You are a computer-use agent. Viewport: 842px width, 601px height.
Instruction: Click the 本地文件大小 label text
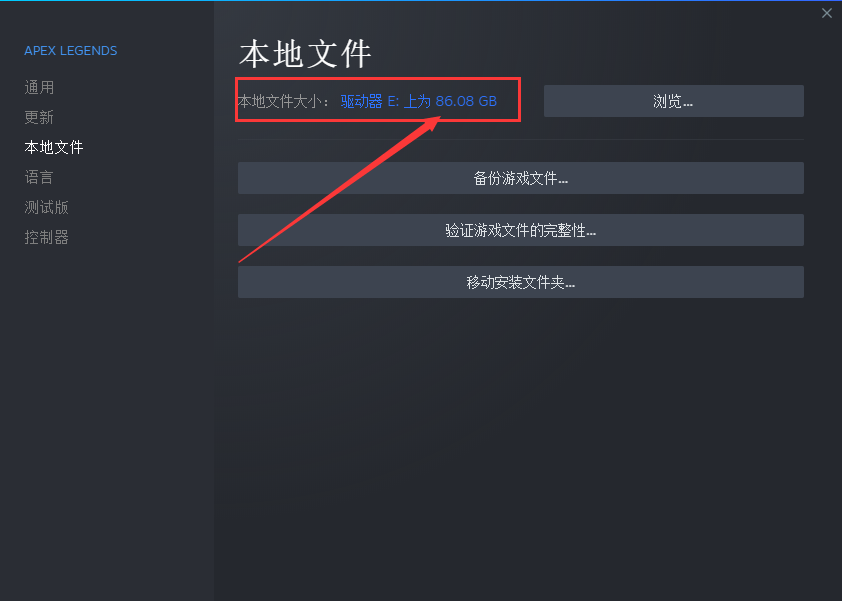coord(279,101)
